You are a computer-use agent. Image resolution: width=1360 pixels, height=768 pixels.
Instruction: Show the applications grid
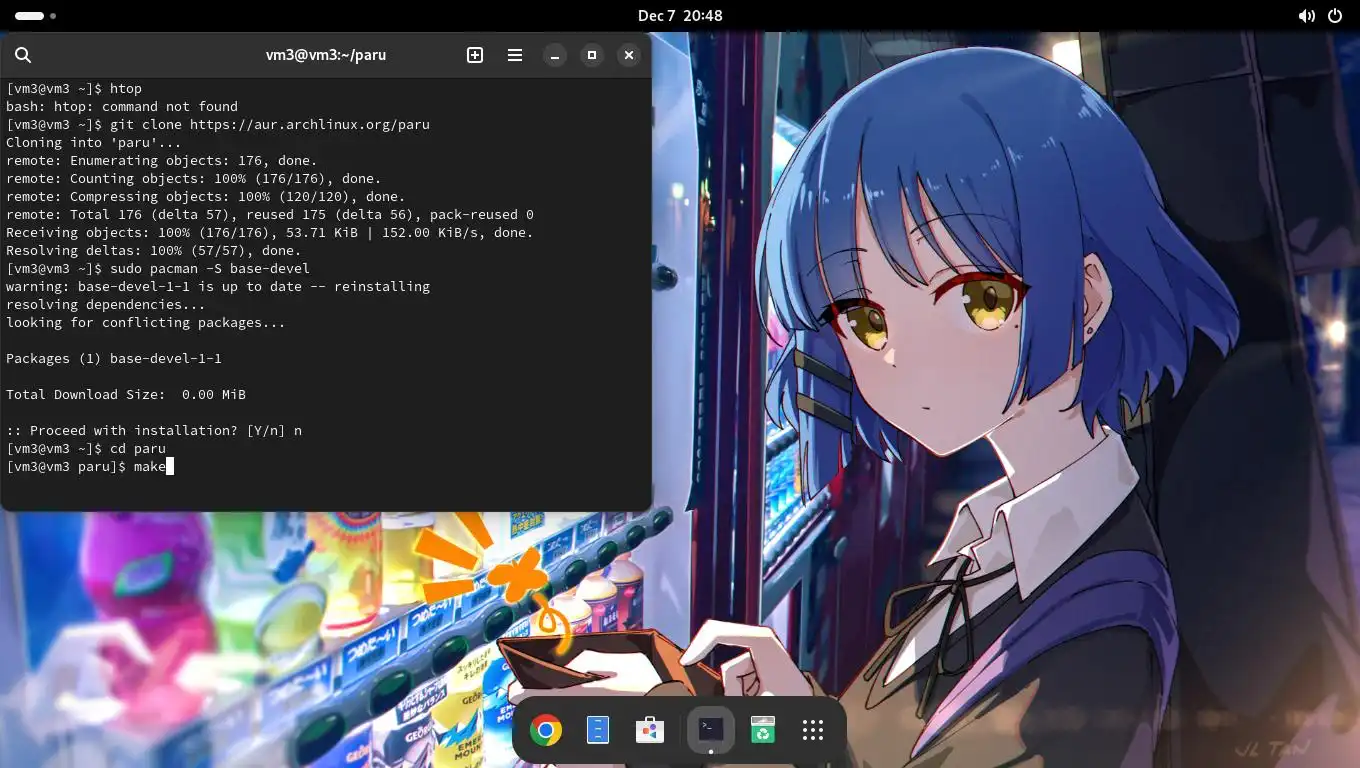pyautogui.click(x=813, y=730)
